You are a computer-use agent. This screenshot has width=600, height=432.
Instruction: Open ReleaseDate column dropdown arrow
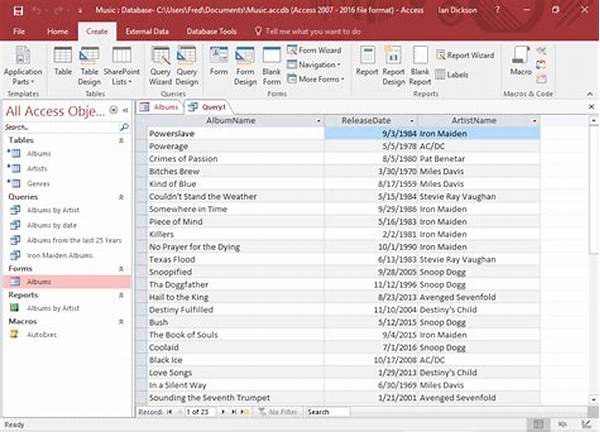tap(412, 121)
